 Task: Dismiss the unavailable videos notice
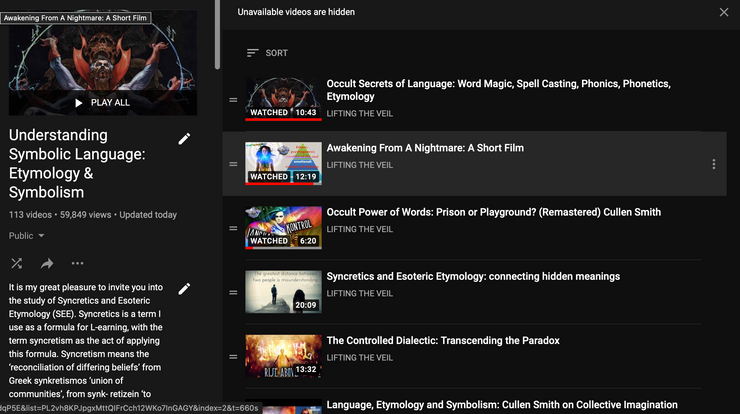(x=724, y=12)
